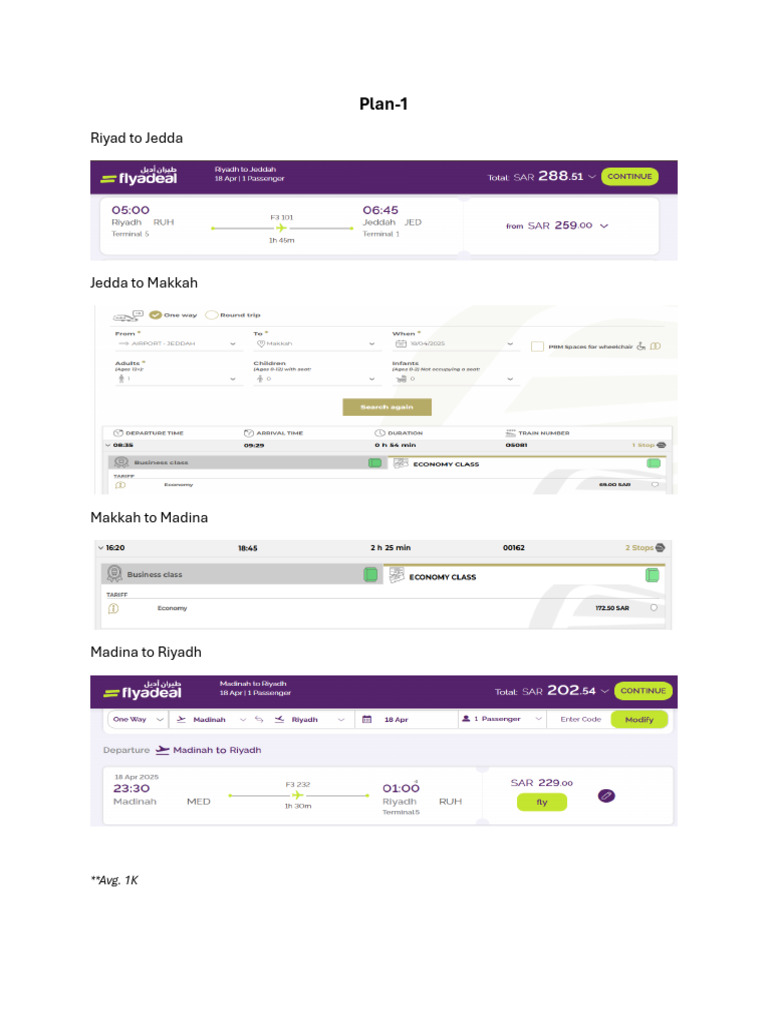Click the swap arrows between Madinah and Riyadh
The image size is (768, 1024).
259,719
